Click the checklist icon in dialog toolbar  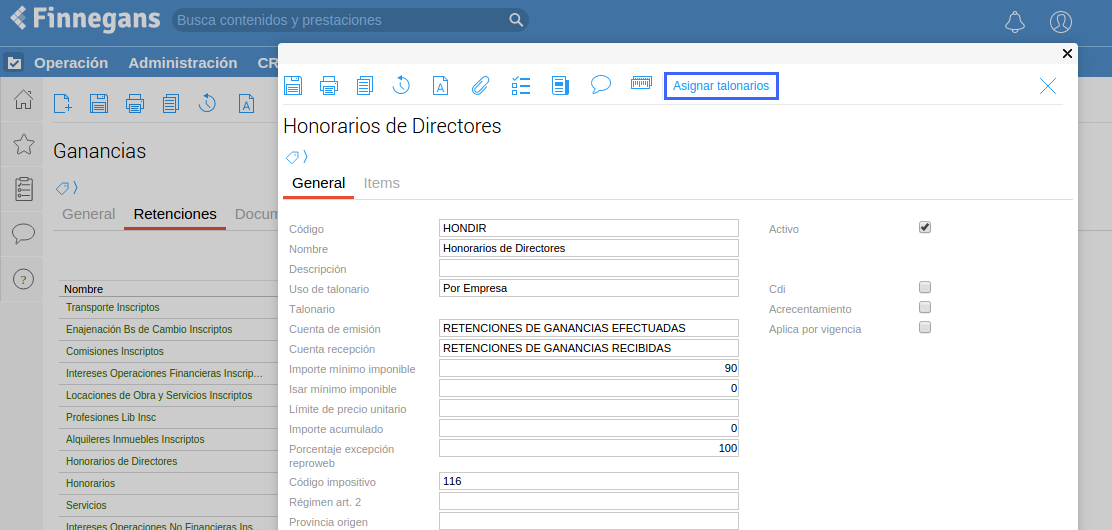pos(520,86)
